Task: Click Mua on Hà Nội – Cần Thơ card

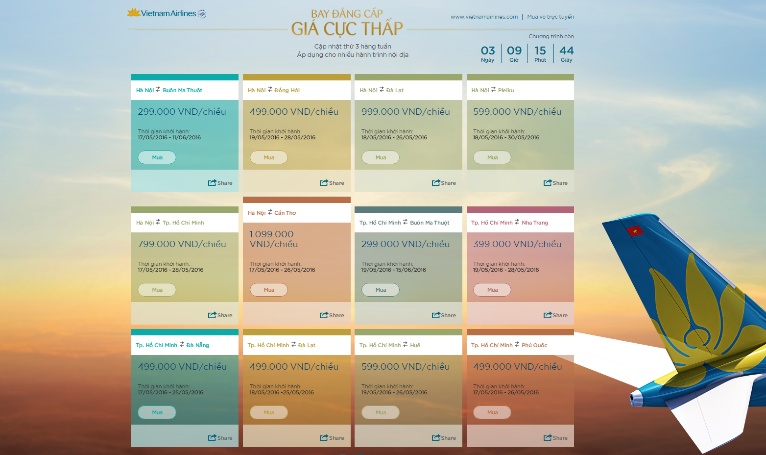Action: 269,290
